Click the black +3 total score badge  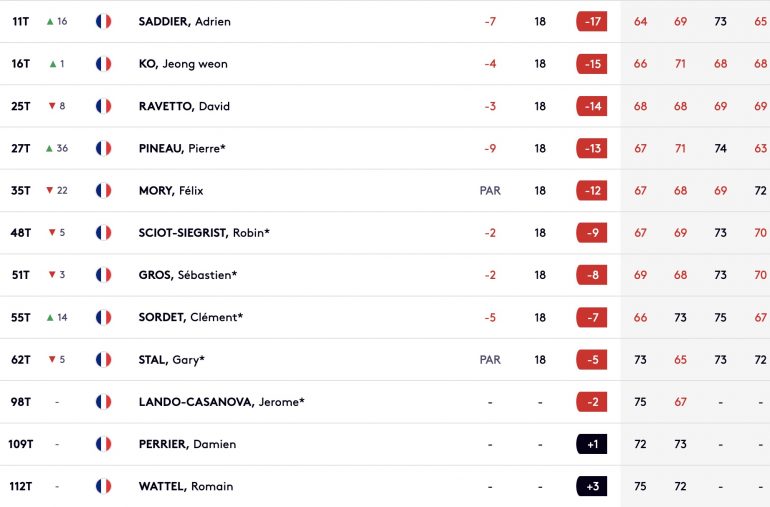[x=592, y=486]
